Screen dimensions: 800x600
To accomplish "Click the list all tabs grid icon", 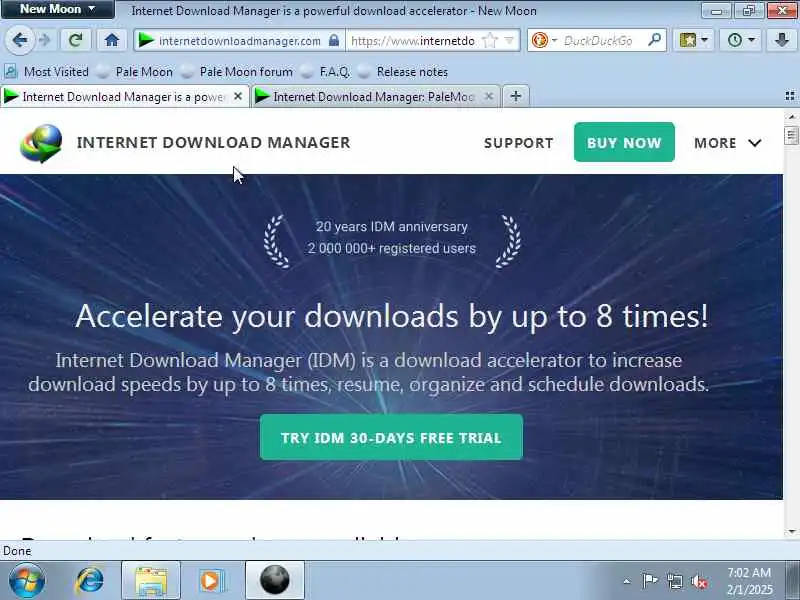I will tap(790, 96).
